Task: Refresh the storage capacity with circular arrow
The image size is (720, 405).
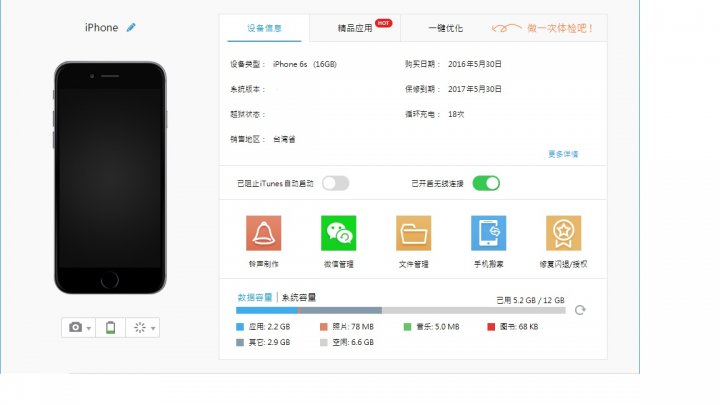Action: point(580,310)
